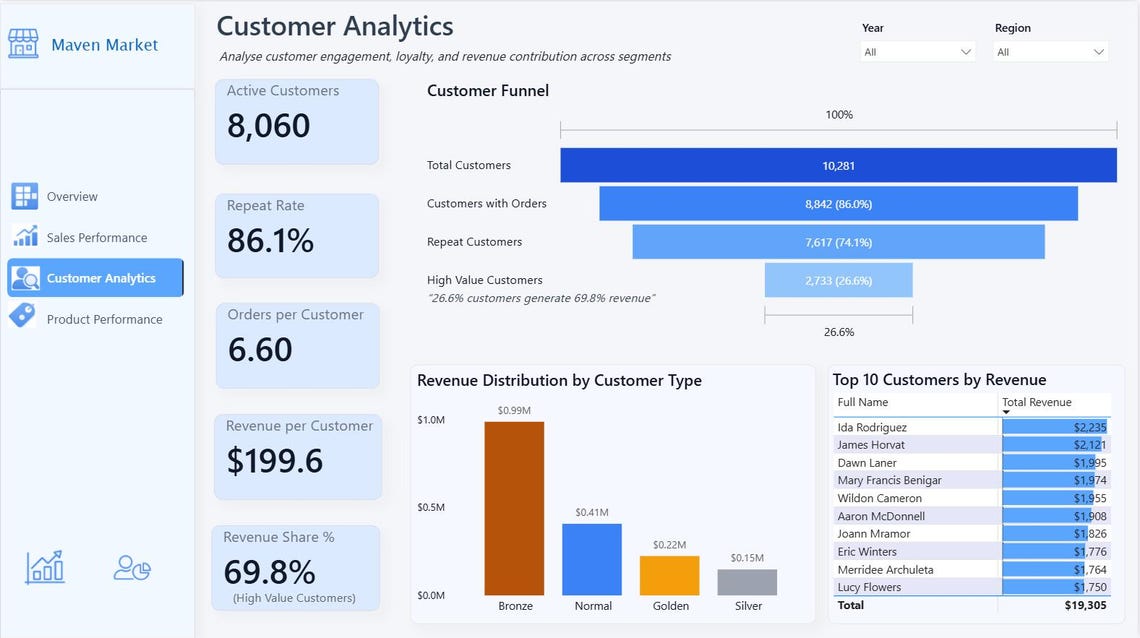Image resolution: width=1140 pixels, height=638 pixels.
Task: Select the Lucy Flowers row
Action: 972,587
